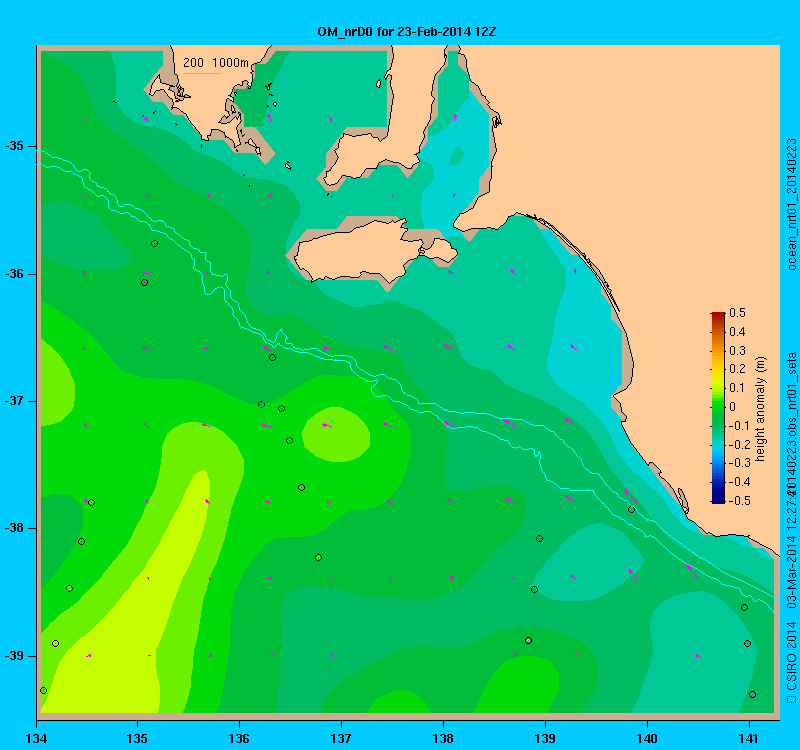The image size is (800, 750).
Task: Click the color bar label -0.4
Action: click(x=739, y=482)
